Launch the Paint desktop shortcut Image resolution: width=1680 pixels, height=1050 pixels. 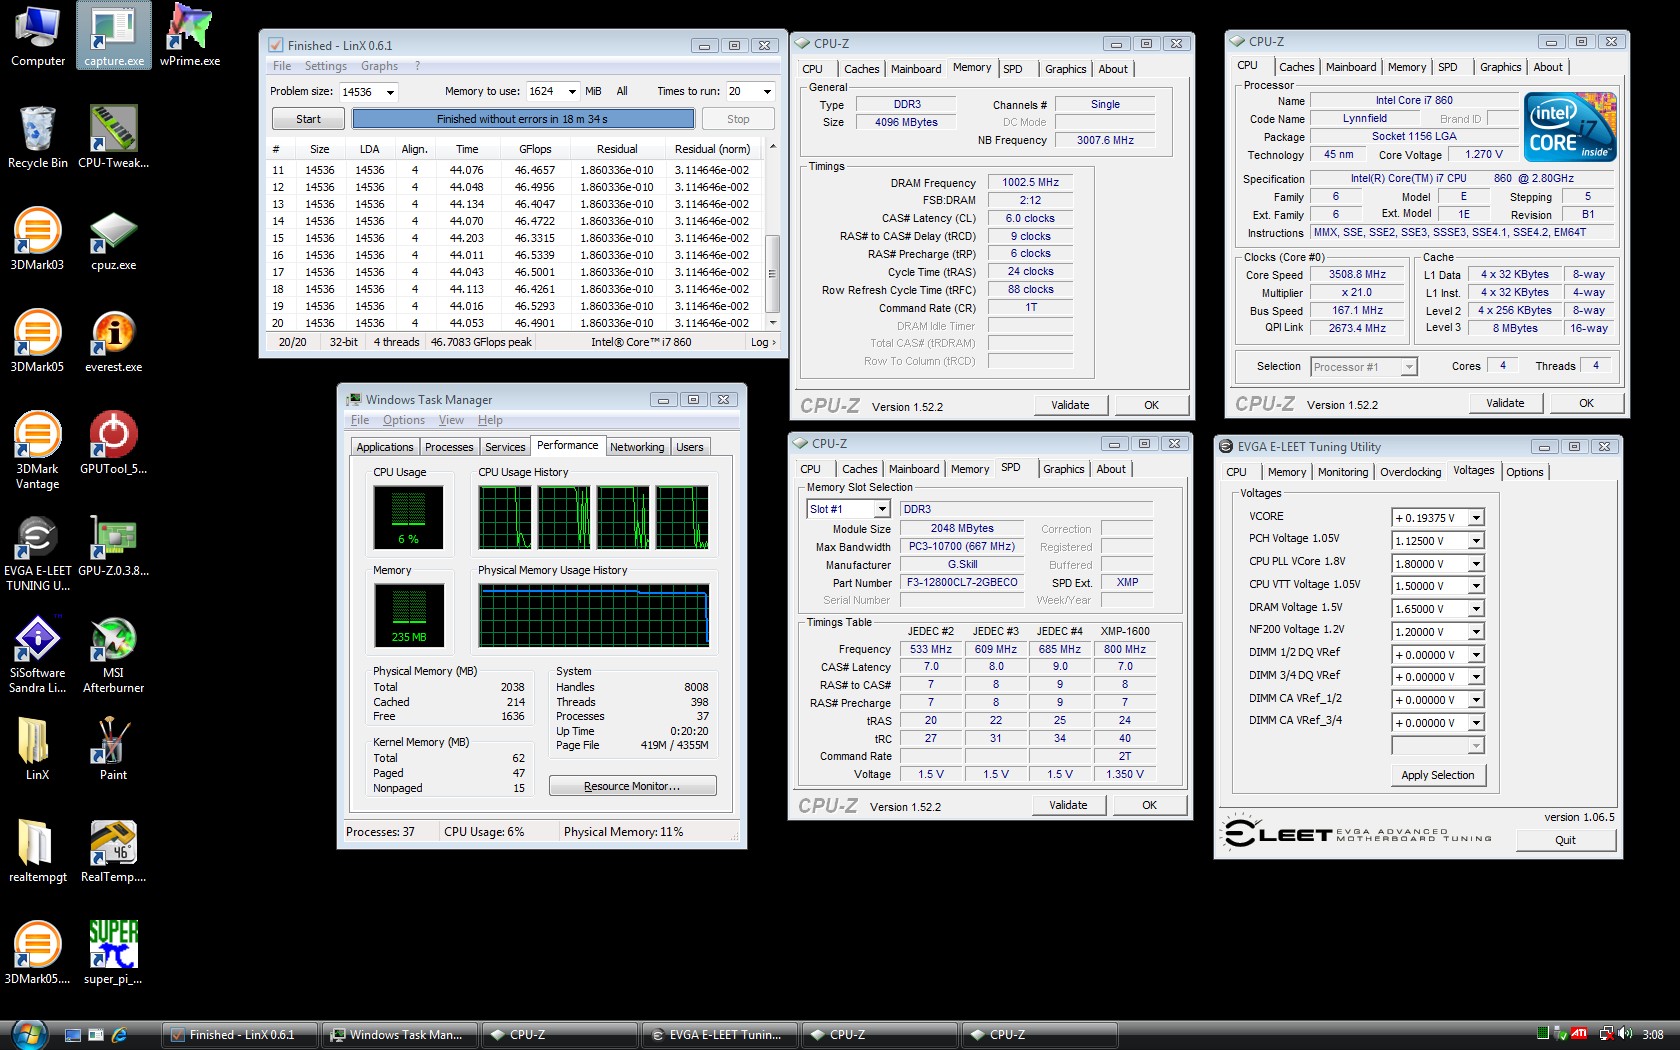(x=114, y=750)
